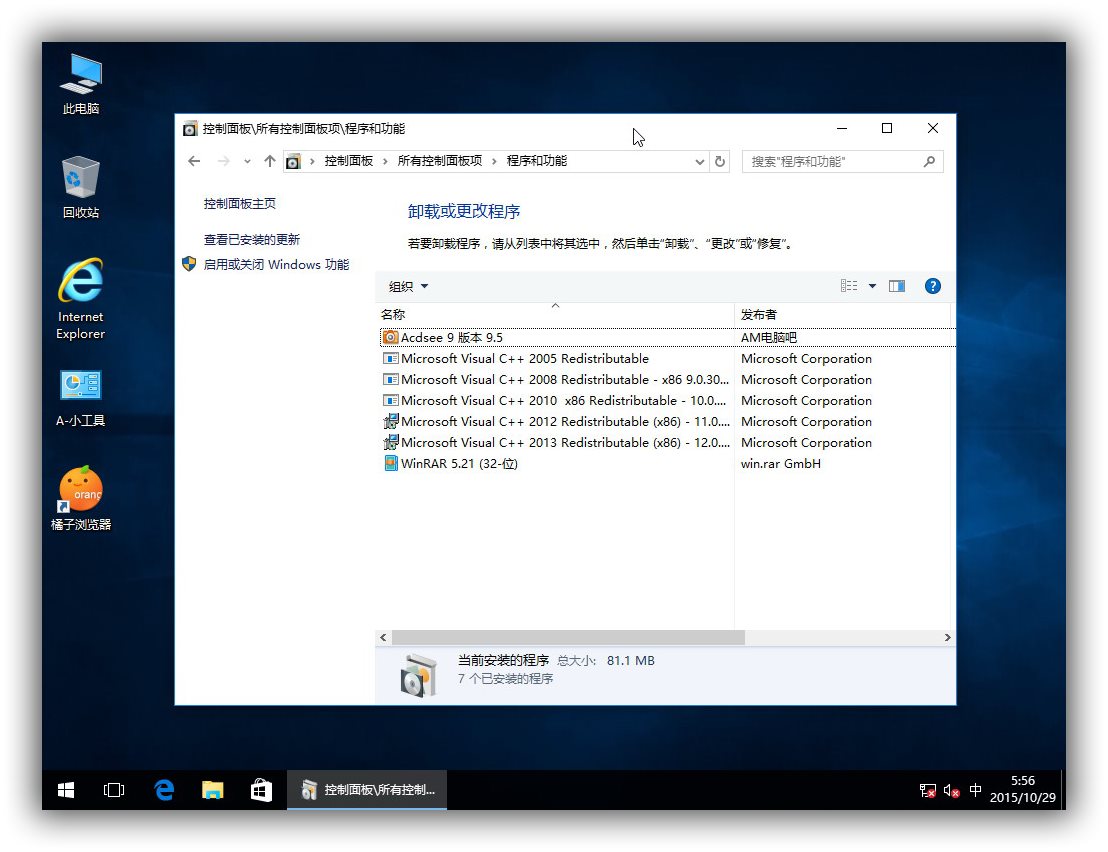Image resolution: width=1108 pixels, height=852 pixels.
Task: Expand chevron after 所有控制面板项 breadcrumb
Action: click(495, 161)
